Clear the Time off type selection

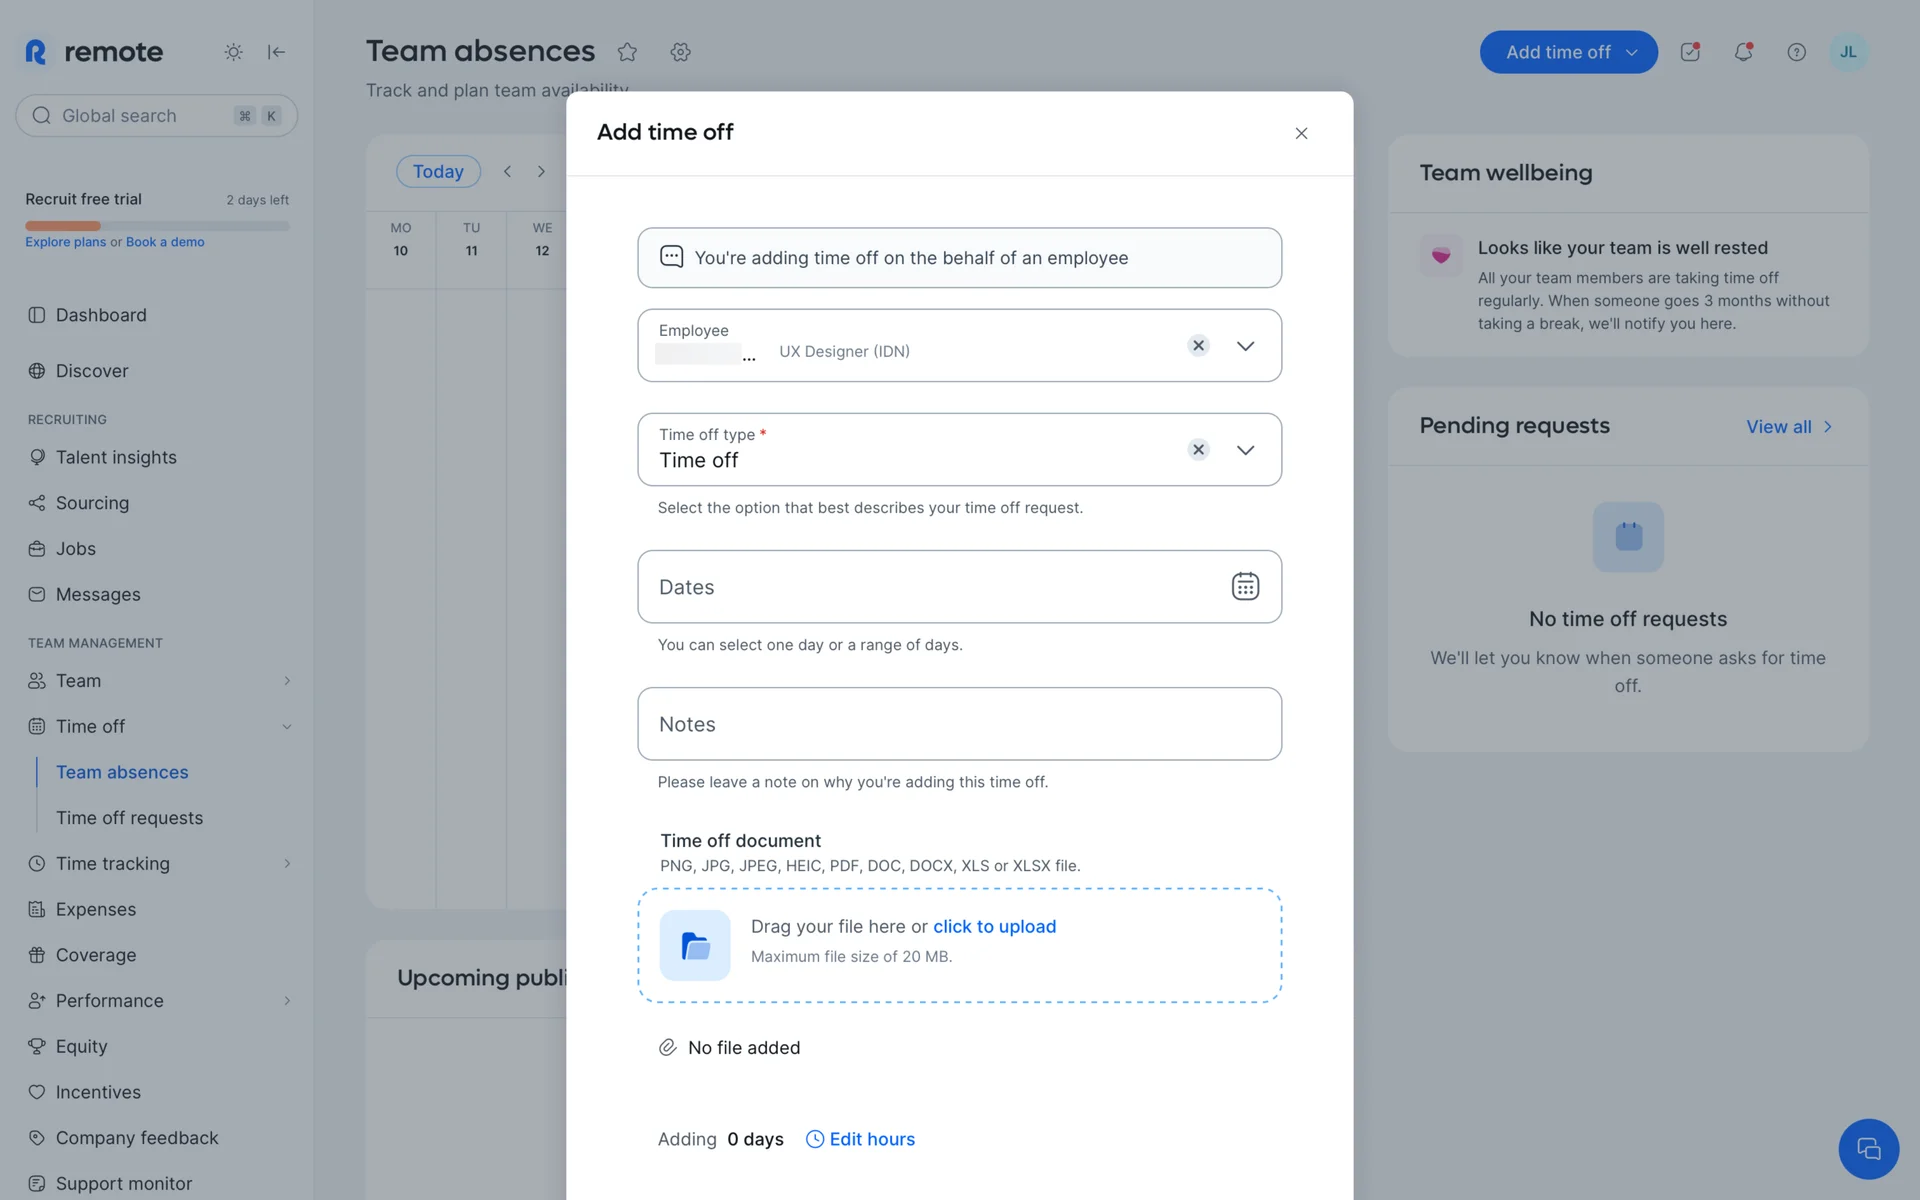(x=1198, y=450)
